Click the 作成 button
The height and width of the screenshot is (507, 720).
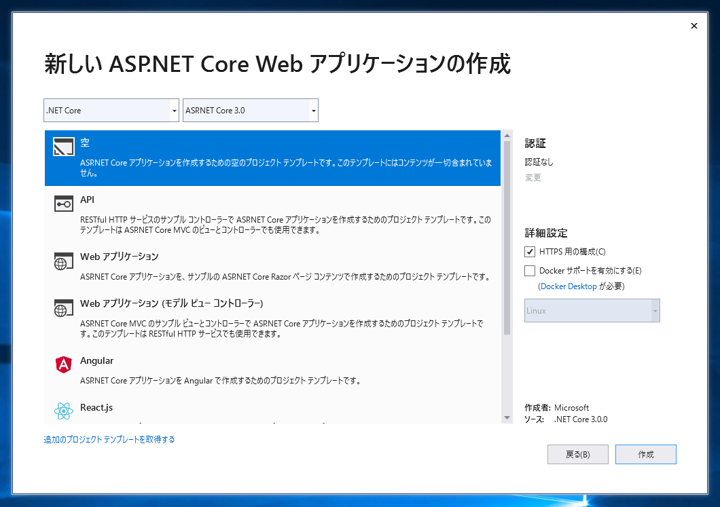pos(646,454)
